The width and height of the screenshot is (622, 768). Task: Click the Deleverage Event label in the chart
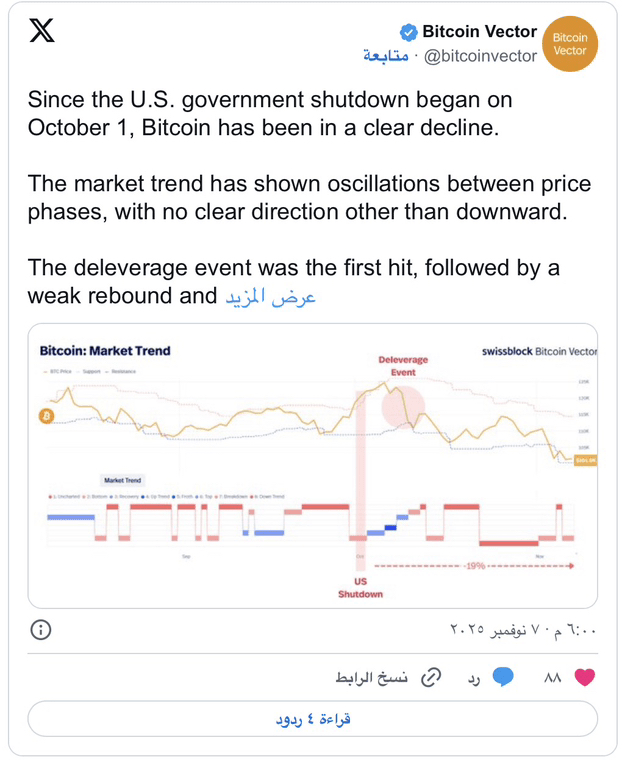(x=403, y=365)
